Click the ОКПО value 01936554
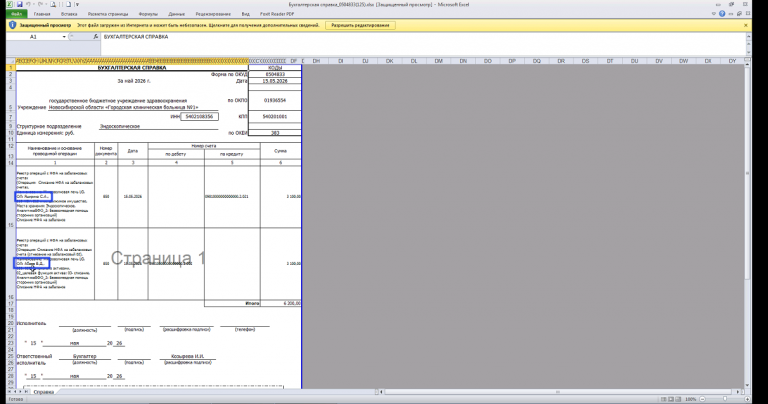 click(x=275, y=100)
